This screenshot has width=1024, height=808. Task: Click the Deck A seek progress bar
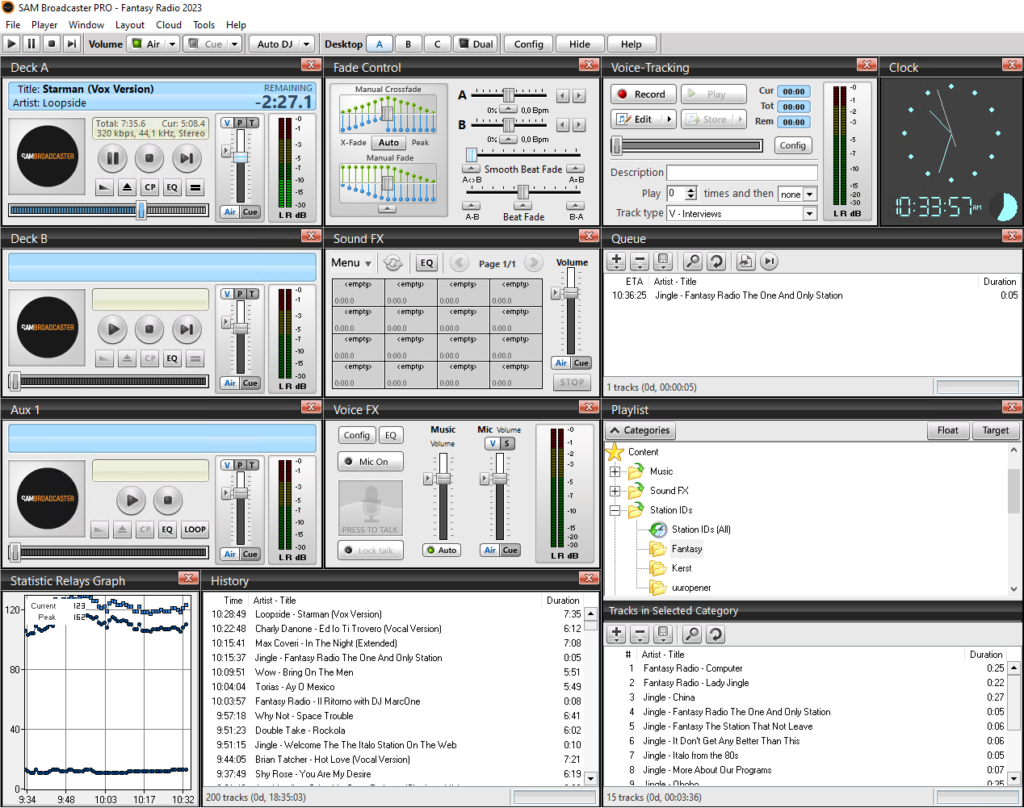tap(108, 210)
